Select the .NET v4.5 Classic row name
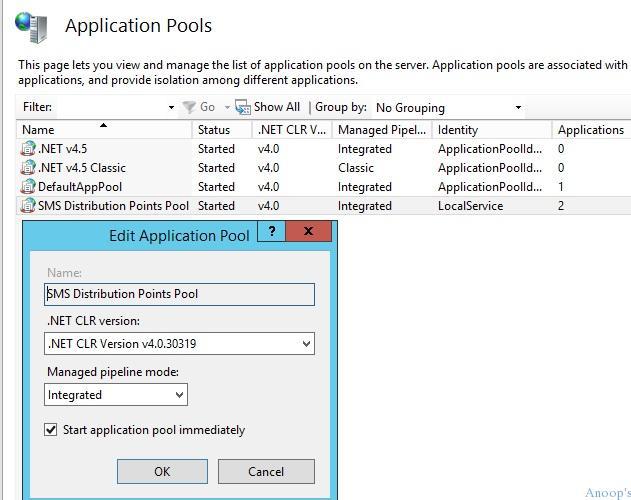 click(82, 167)
